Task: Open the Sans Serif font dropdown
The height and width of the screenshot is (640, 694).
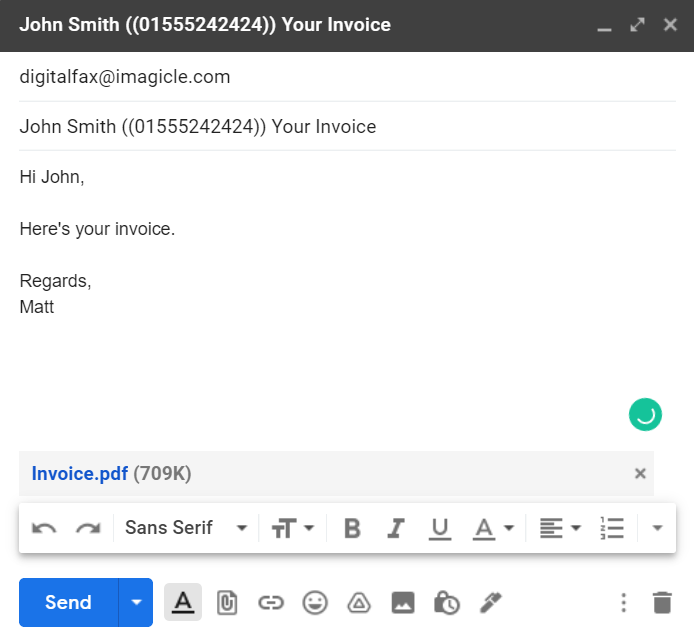Action: pyautogui.click(x=186, y=528)
